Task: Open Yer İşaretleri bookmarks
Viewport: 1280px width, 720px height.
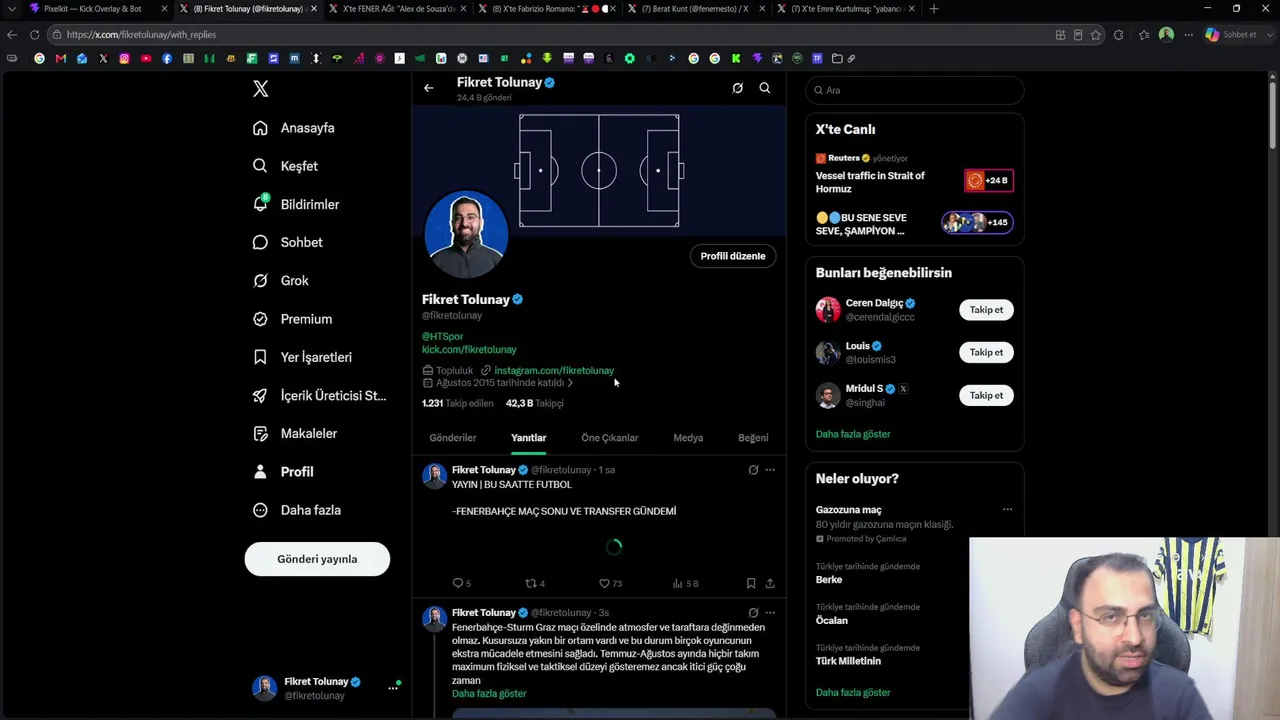Action: [x=302, y=357]
